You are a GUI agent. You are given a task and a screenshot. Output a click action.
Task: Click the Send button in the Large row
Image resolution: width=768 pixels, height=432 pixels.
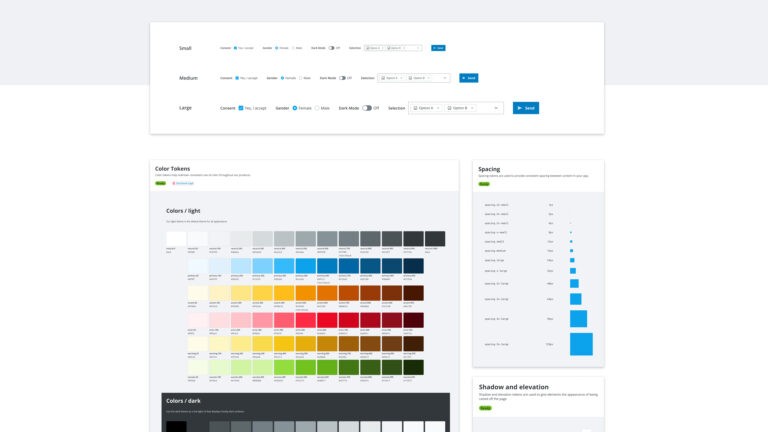(526, 108)
